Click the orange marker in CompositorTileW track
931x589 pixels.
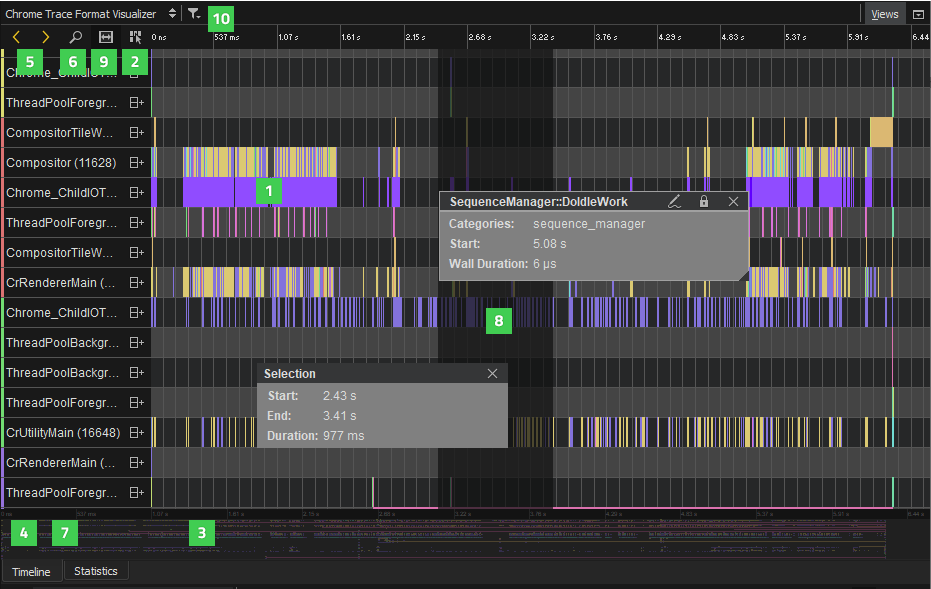click(881, 132)
